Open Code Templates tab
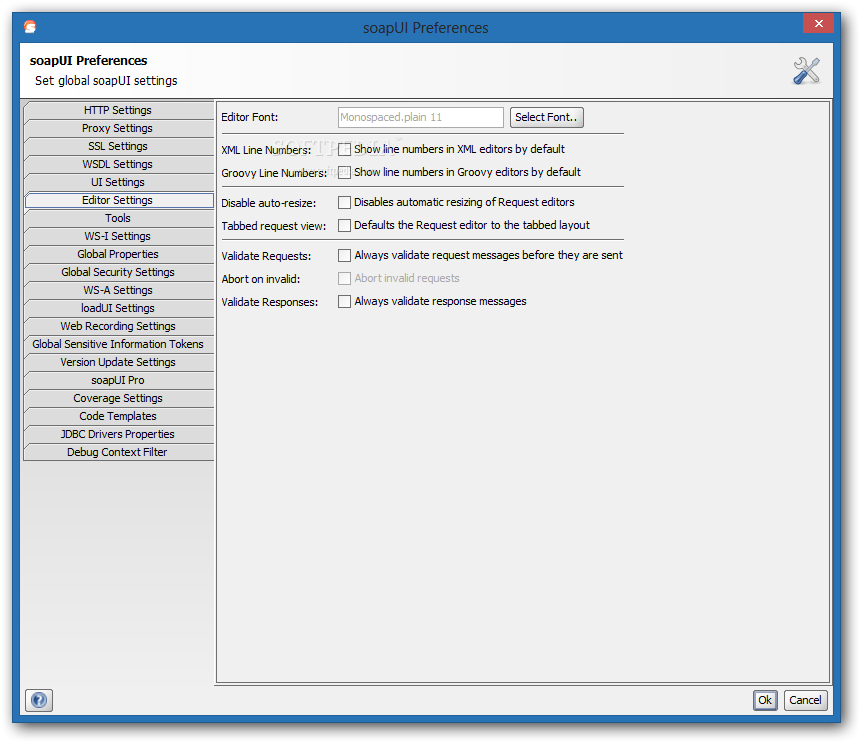The height and width of the screenshot is (743, 861). [x=118, y=417]
